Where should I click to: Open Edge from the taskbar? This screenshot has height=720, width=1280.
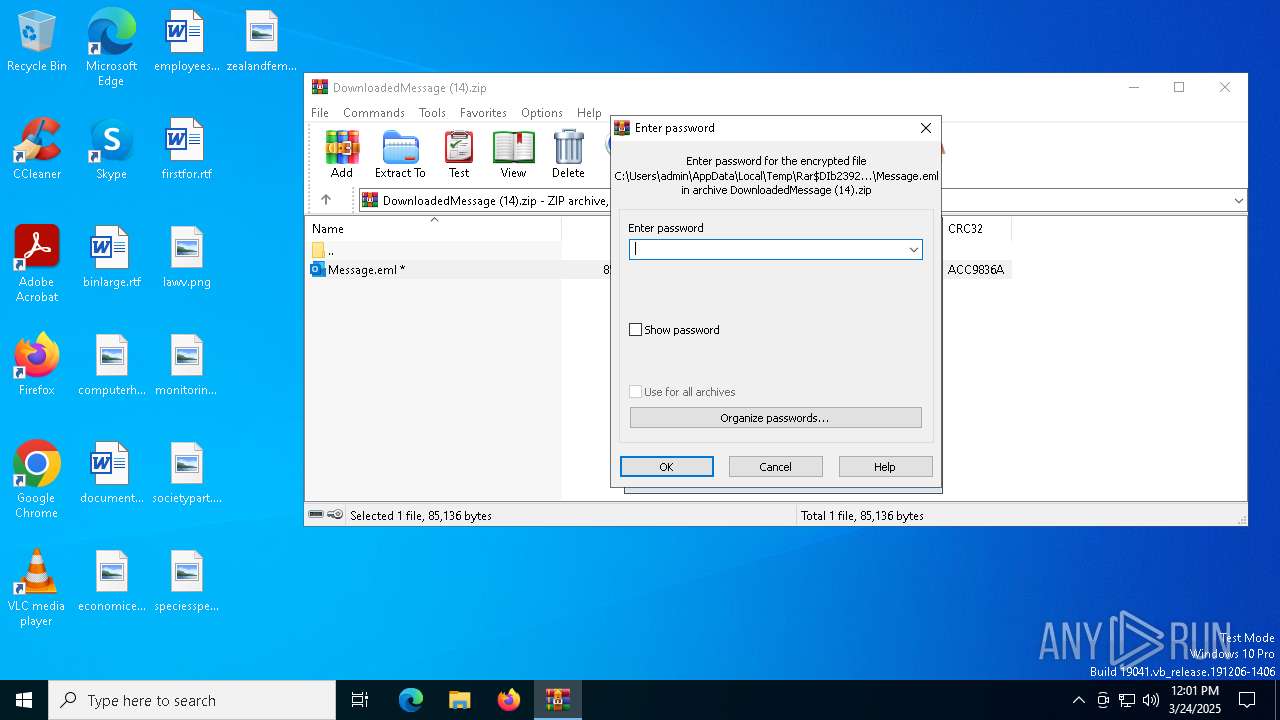[x=411, y=700]
